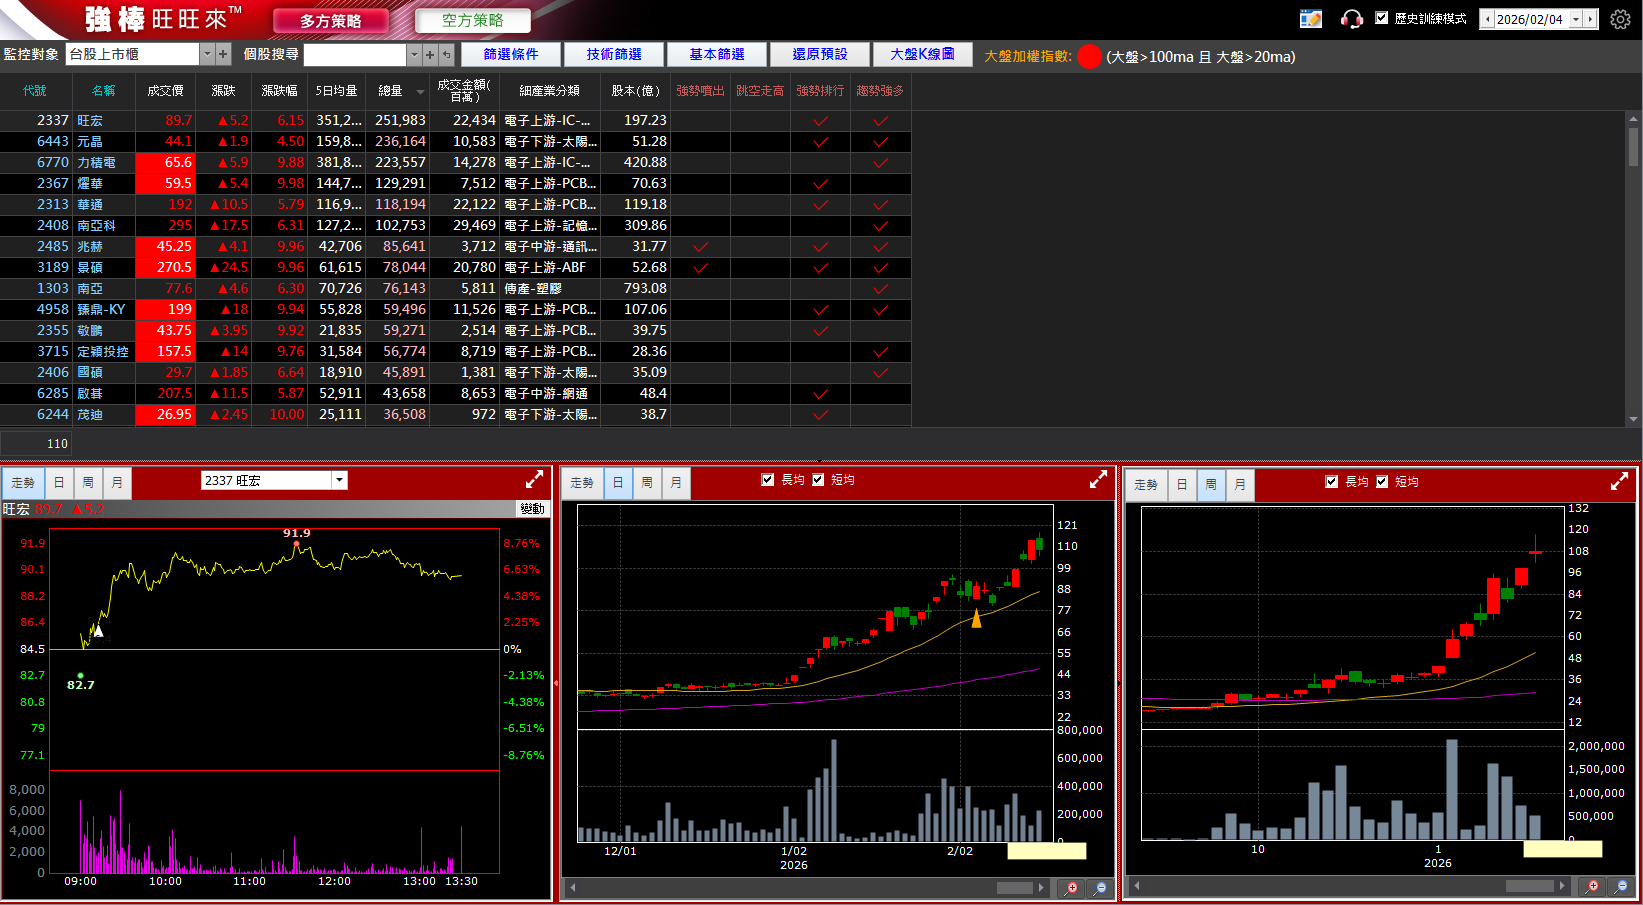Expand the 2337 旺宏 stock selector

pos(340,480)
